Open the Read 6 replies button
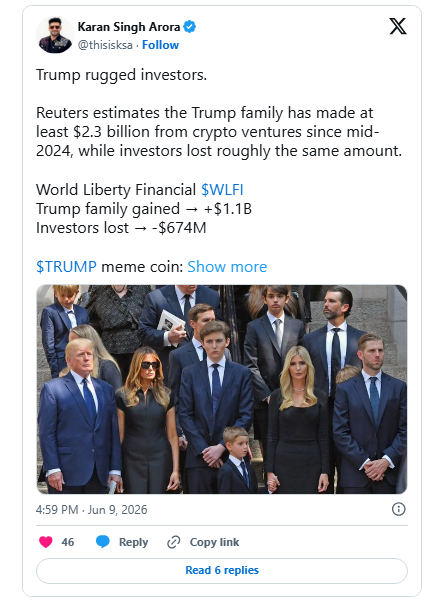This screenshot has width=440, height=601. click(222, 570)
